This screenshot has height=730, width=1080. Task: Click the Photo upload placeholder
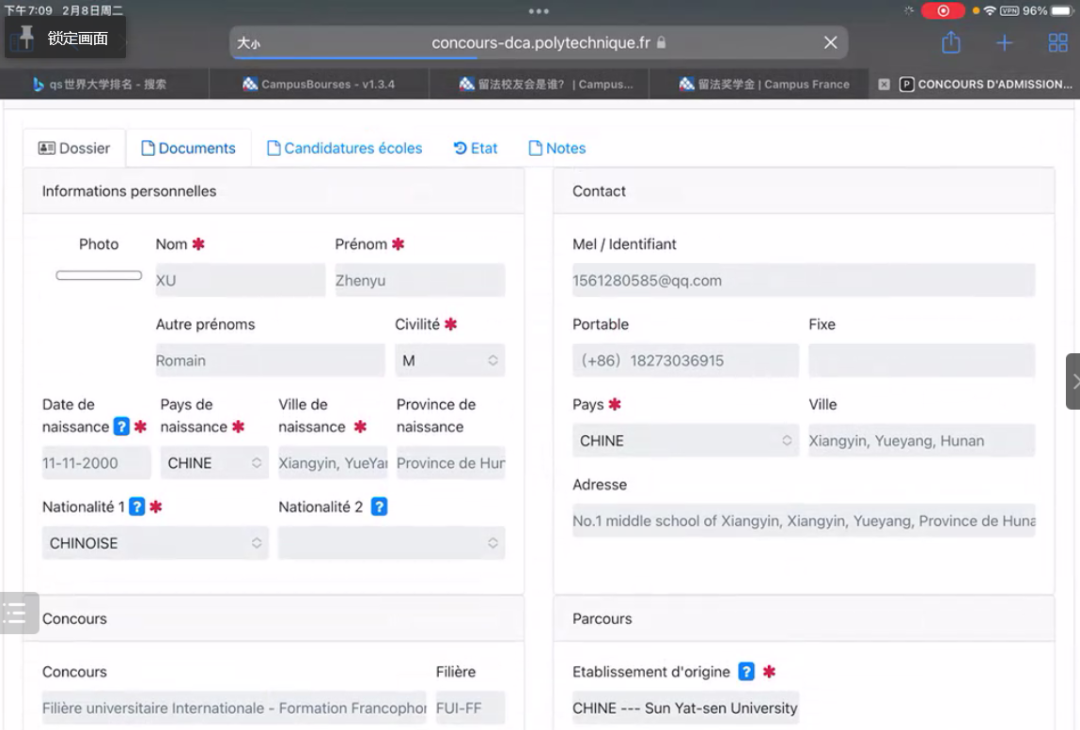[x=98, y=275]
